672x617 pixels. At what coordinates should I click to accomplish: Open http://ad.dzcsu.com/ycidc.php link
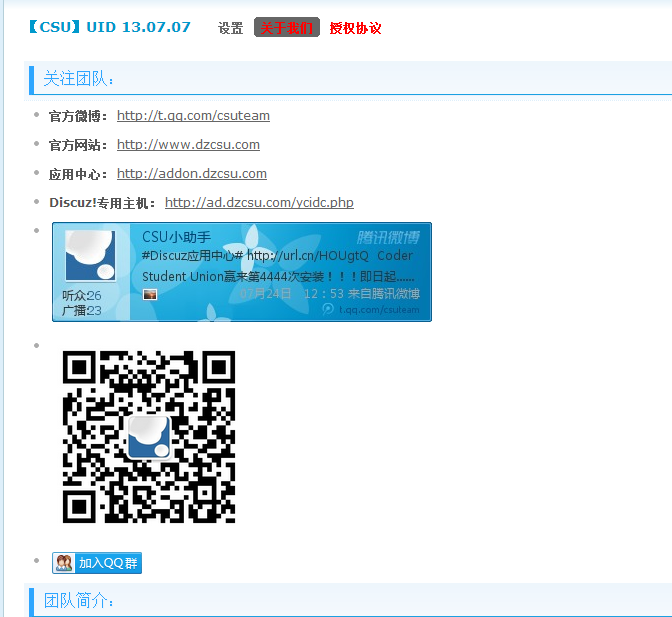pos(259,203)
